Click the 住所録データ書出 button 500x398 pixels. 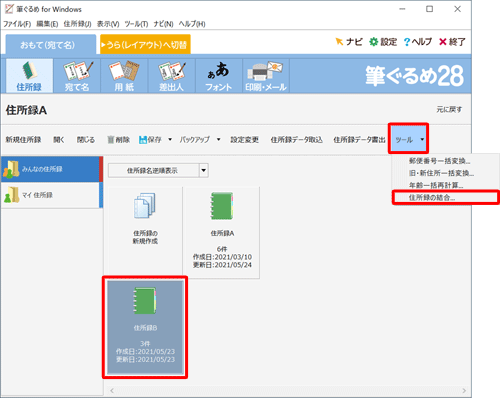359,140
